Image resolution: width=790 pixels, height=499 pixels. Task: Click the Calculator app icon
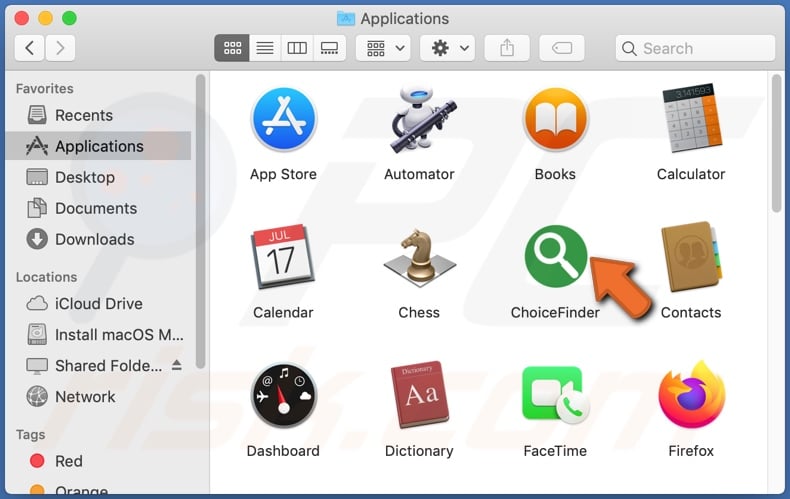pos(692,118)
